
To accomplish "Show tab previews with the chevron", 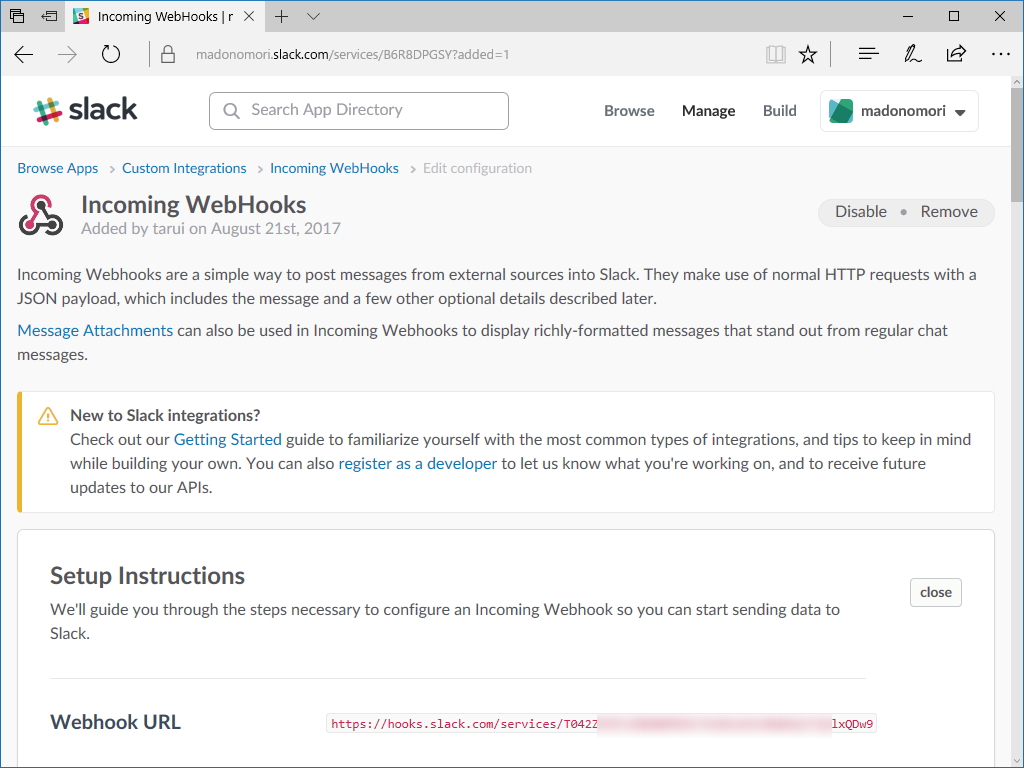I will (313, 16).
